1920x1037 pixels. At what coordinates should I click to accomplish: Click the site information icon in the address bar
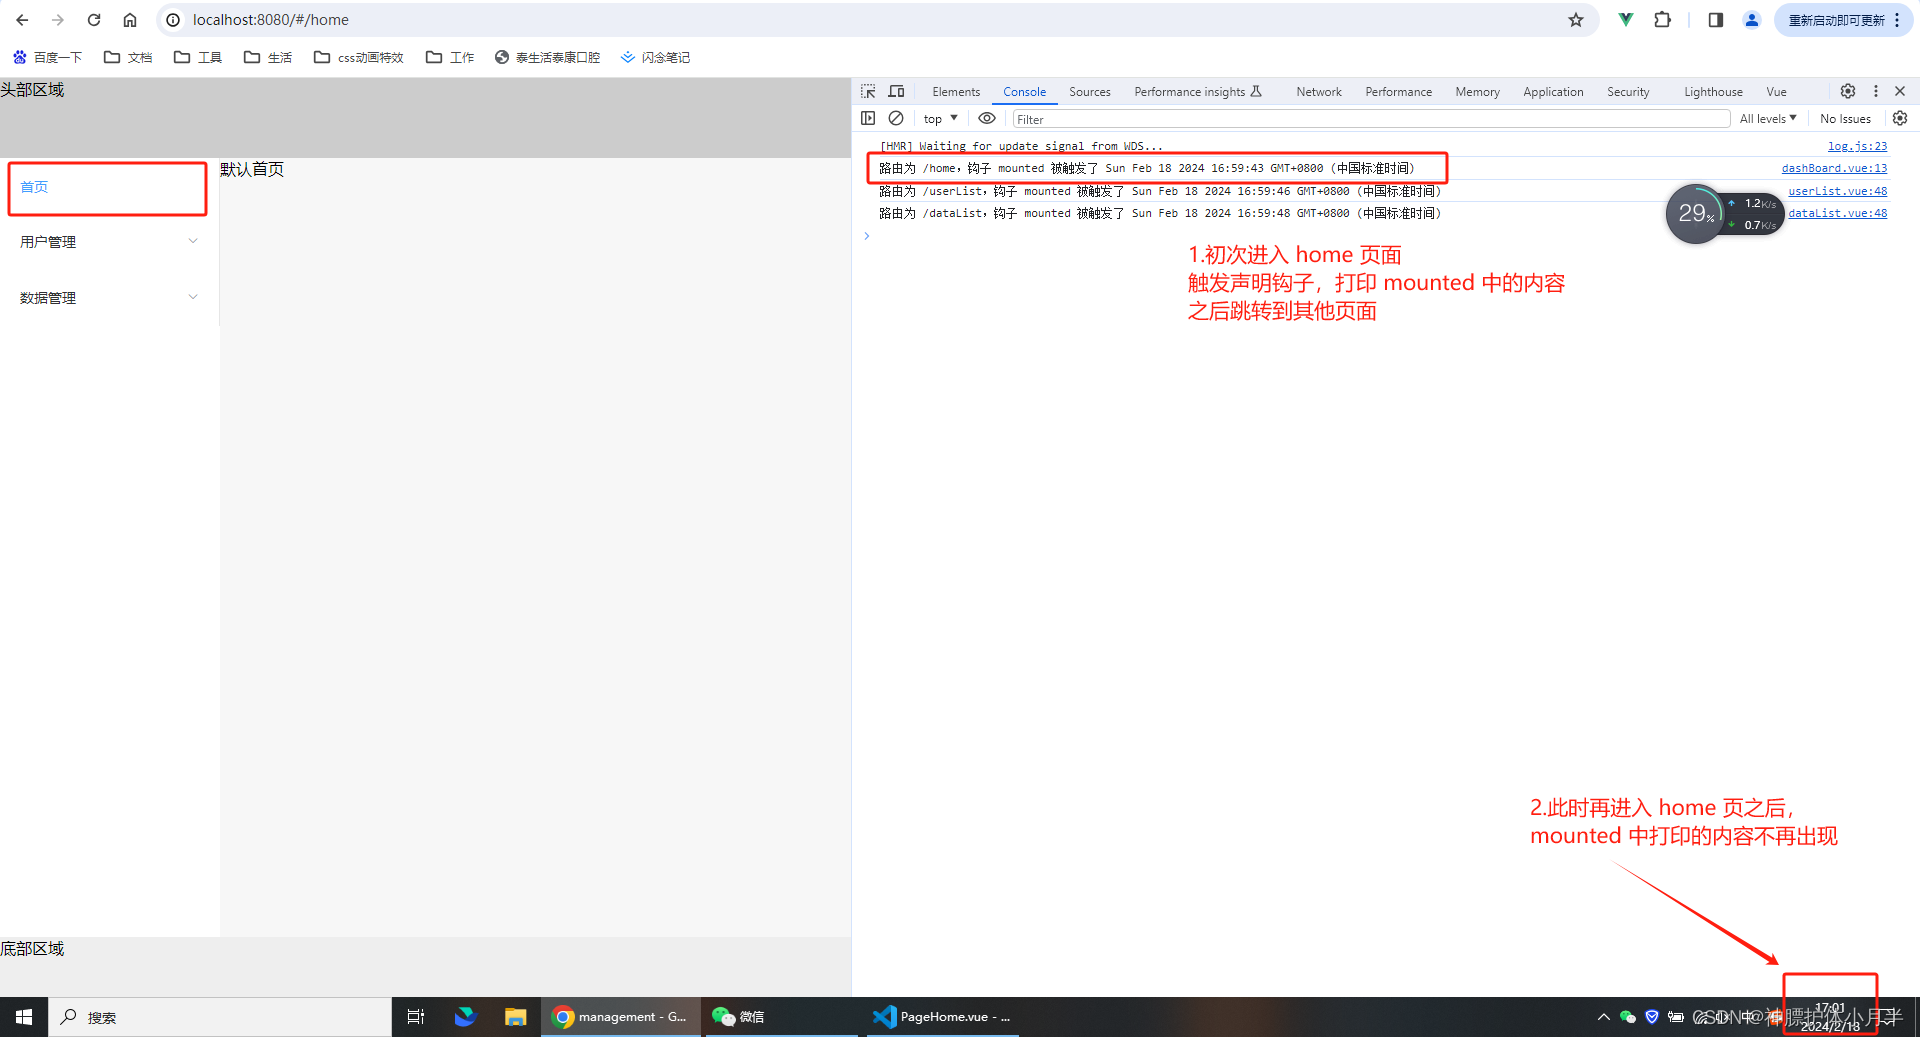pyautogui.click(x=173, y=20)
